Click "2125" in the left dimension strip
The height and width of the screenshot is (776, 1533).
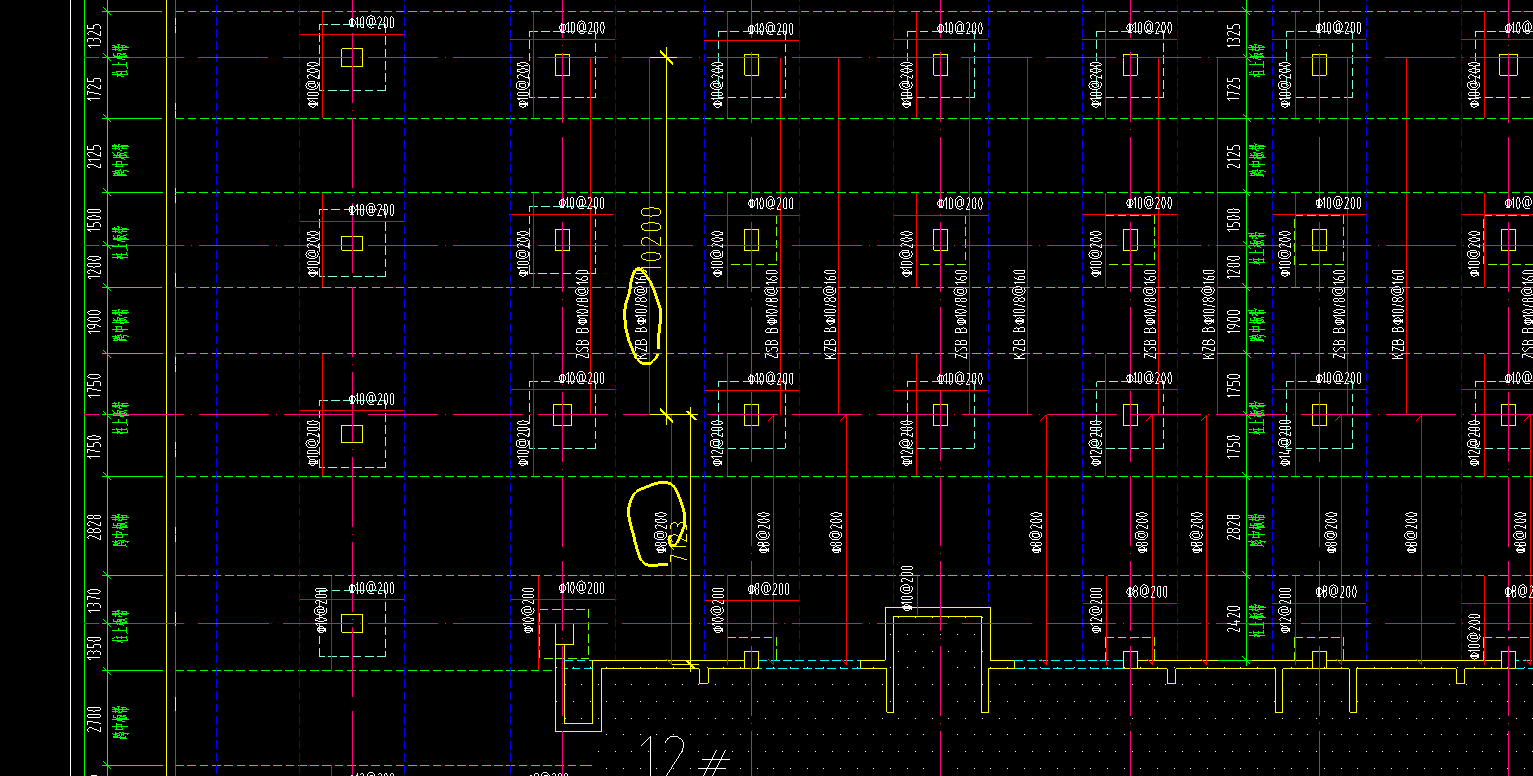[94, 157]
